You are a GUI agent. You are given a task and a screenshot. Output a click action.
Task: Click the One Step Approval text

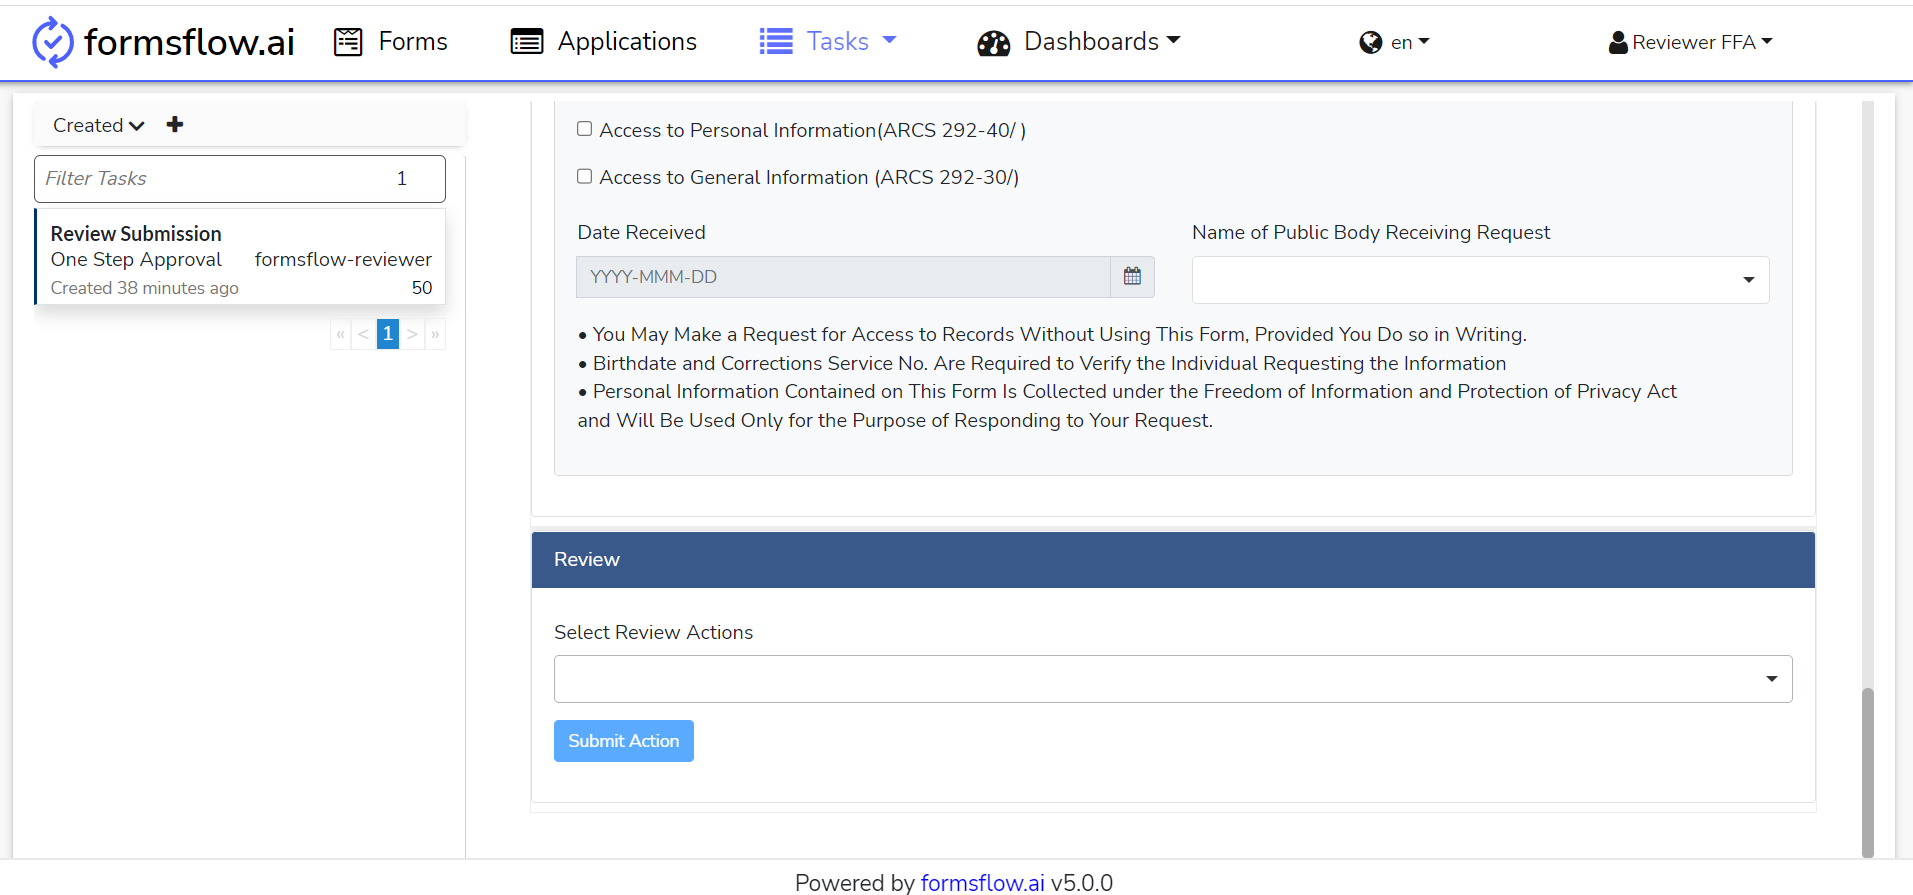(x=136, y=259)
